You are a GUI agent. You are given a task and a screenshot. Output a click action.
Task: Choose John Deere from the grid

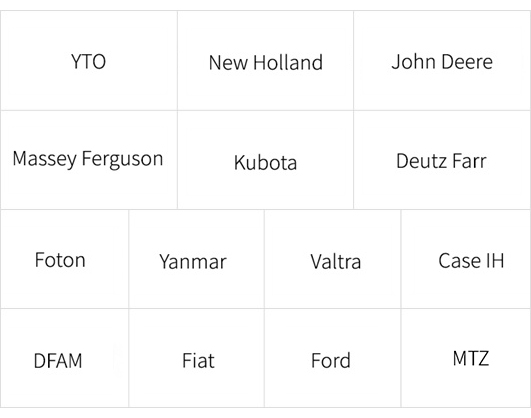pos(442,61)
